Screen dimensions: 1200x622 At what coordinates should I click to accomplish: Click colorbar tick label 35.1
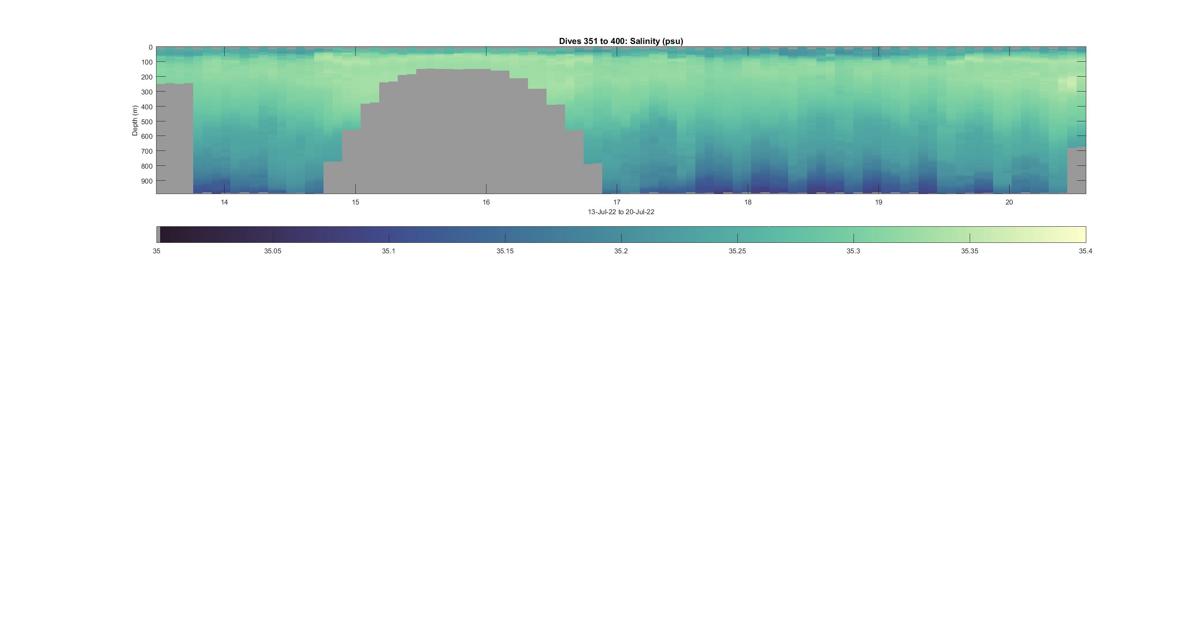[x=388, y=251]
